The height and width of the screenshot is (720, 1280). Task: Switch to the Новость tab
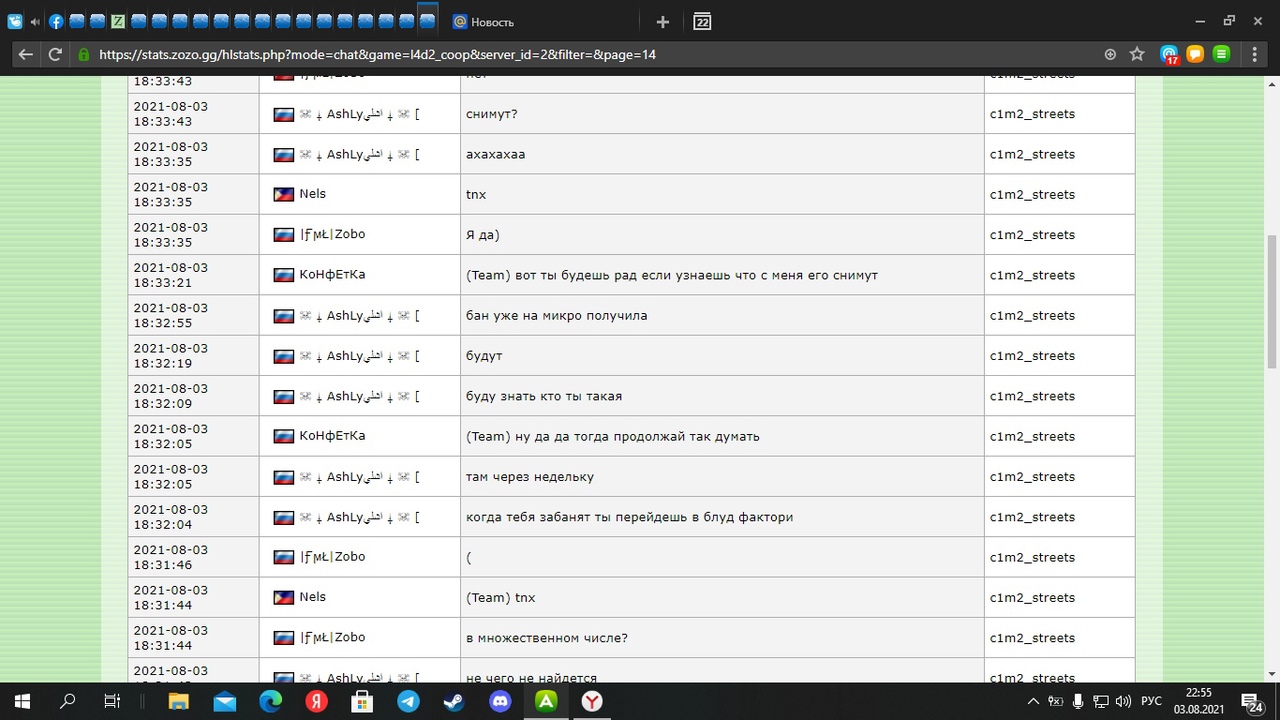tap(492, 22)
